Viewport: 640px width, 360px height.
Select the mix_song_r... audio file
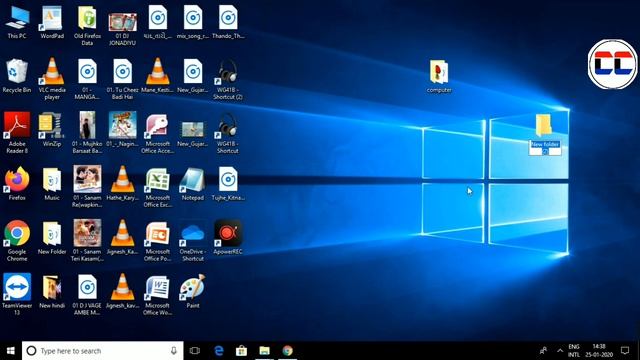point(193,22)
